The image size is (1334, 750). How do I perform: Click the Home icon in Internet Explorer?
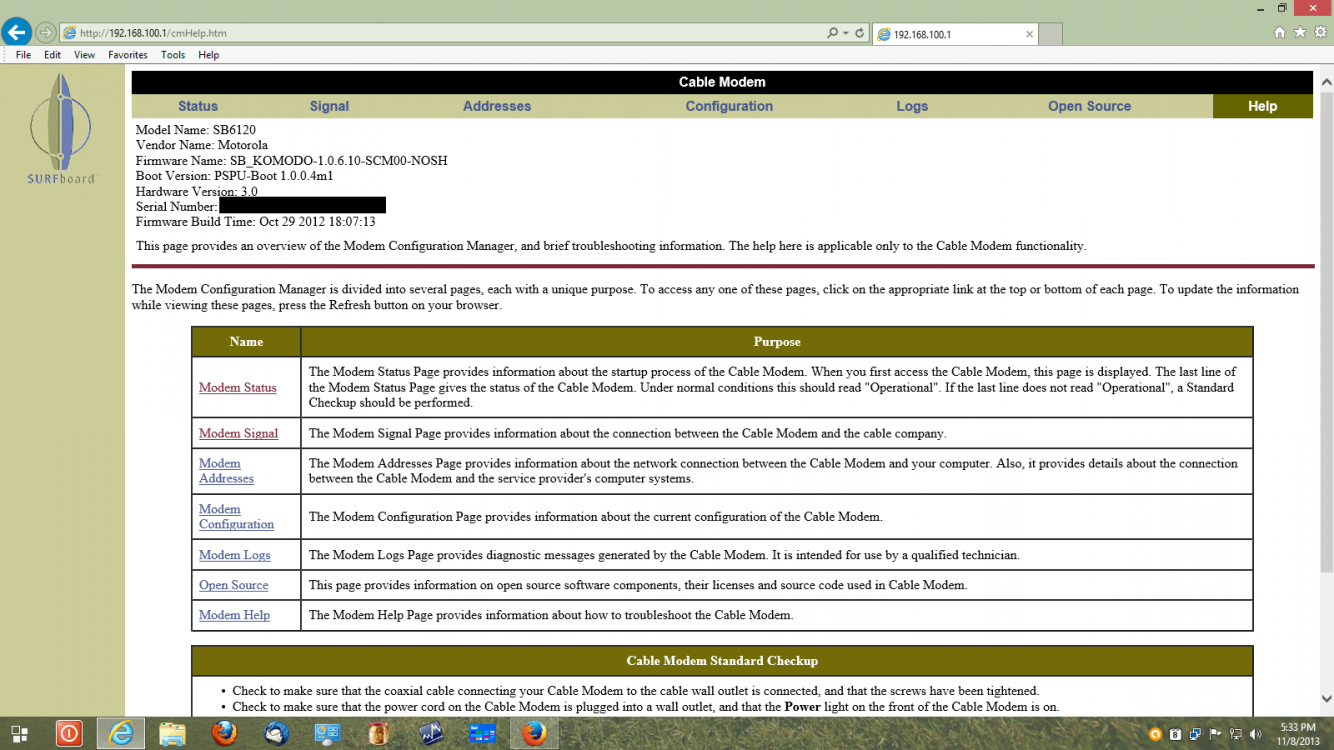click(x=1280, y=32)
